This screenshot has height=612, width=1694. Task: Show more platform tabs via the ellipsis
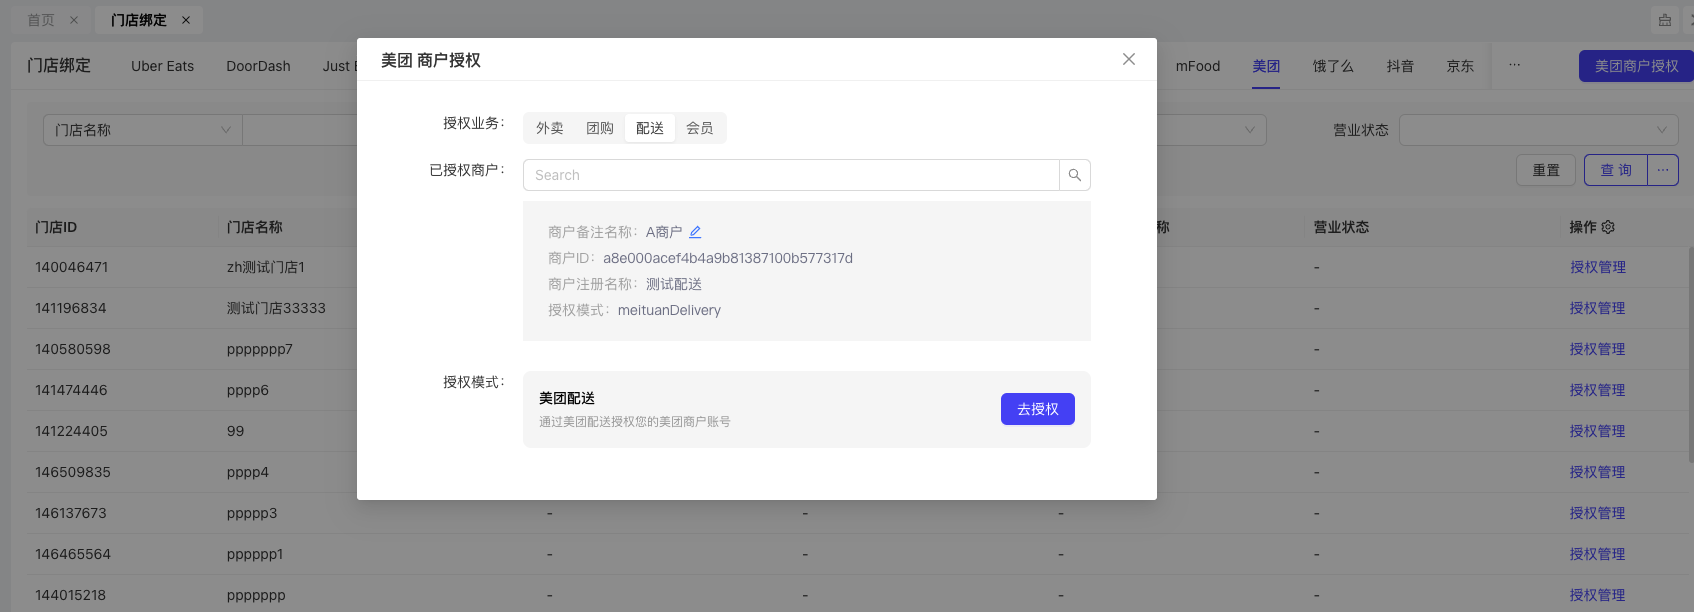point(1515,66)
